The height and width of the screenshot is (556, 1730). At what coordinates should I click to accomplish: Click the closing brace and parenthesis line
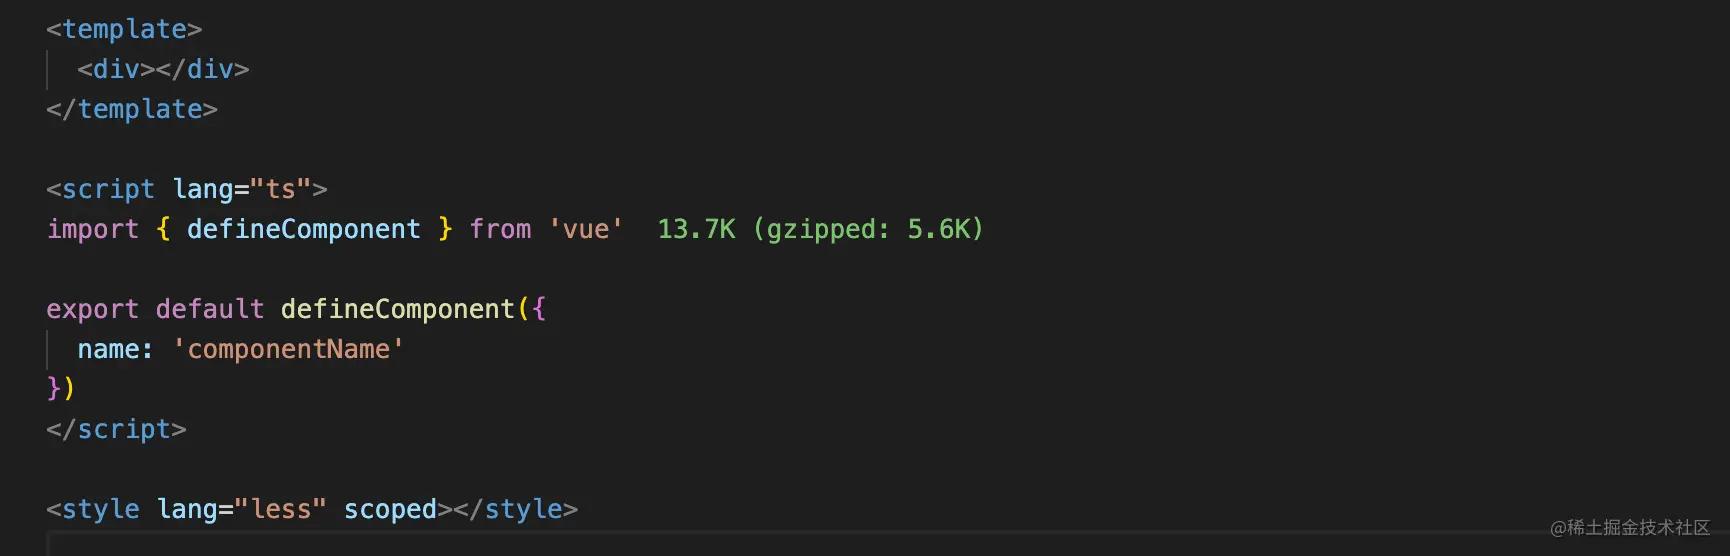coord(61,388)
